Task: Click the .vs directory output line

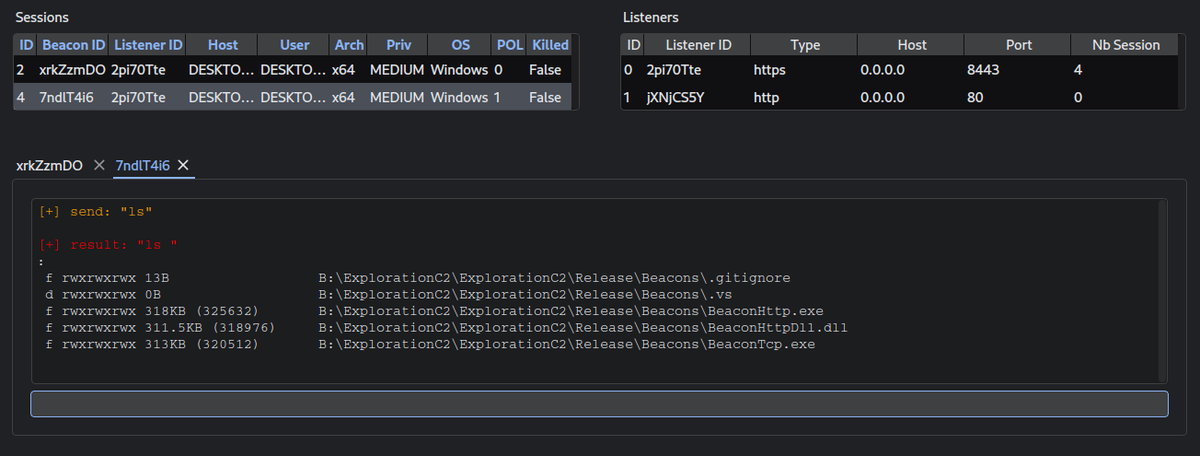Action: (388, 294)
